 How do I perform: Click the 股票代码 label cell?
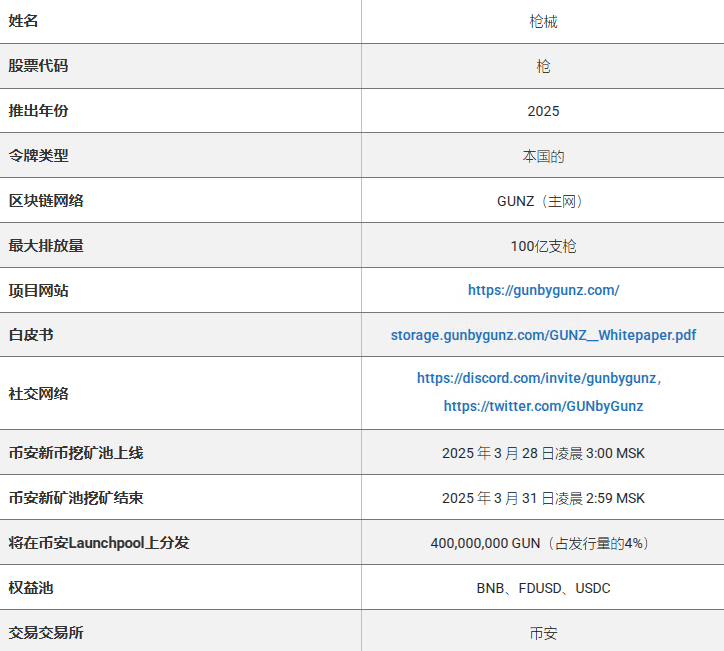point(38,66)
